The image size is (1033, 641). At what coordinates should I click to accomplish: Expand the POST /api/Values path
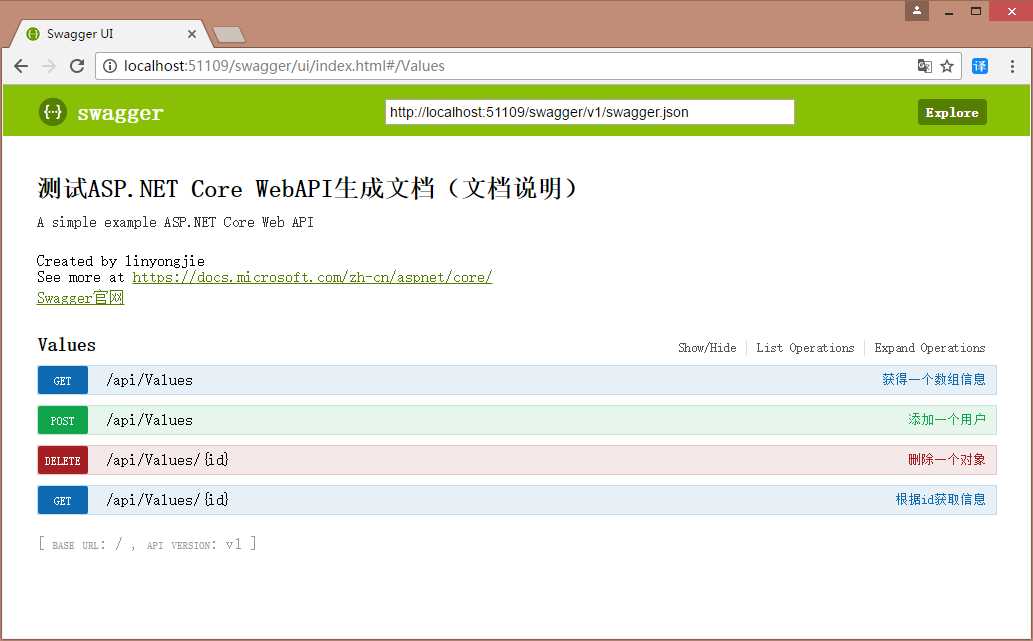[x=150, y=420]
